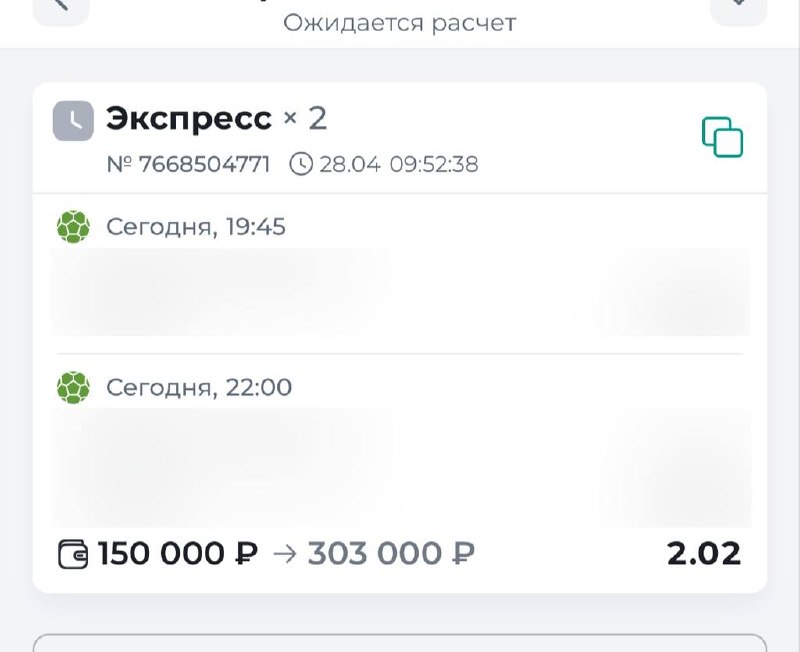Tap the gray clock bet status icon
Image resolution: width=800 pixels, height=652 pixels.
[x=73, y=120]
